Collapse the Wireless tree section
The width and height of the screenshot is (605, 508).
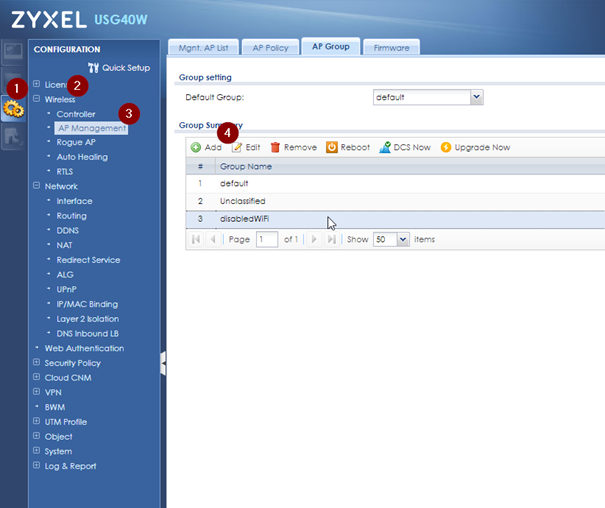pyautogui.click(x=37, y=99)
